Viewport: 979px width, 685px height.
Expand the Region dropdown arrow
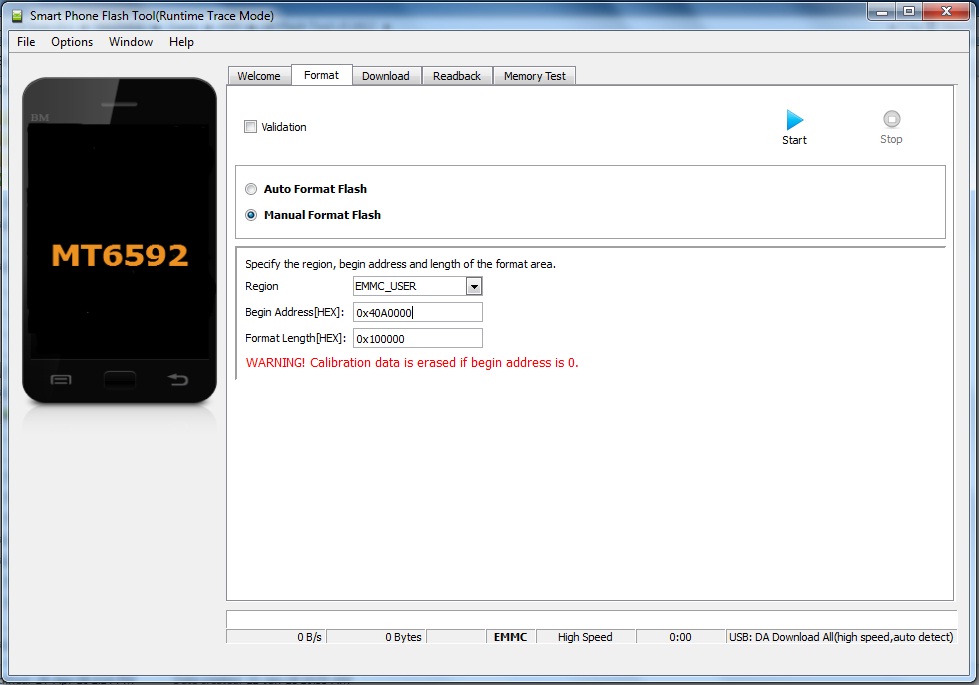coord(474,287)
